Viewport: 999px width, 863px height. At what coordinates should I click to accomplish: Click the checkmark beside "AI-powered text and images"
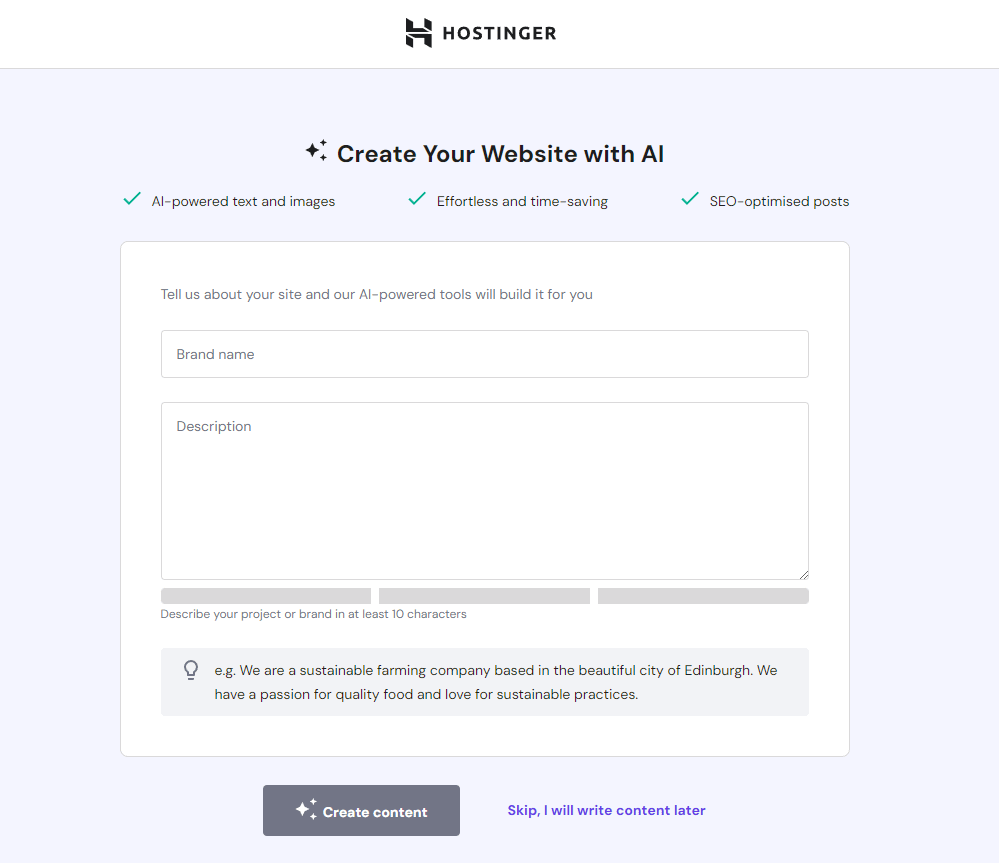click(131, 199)
